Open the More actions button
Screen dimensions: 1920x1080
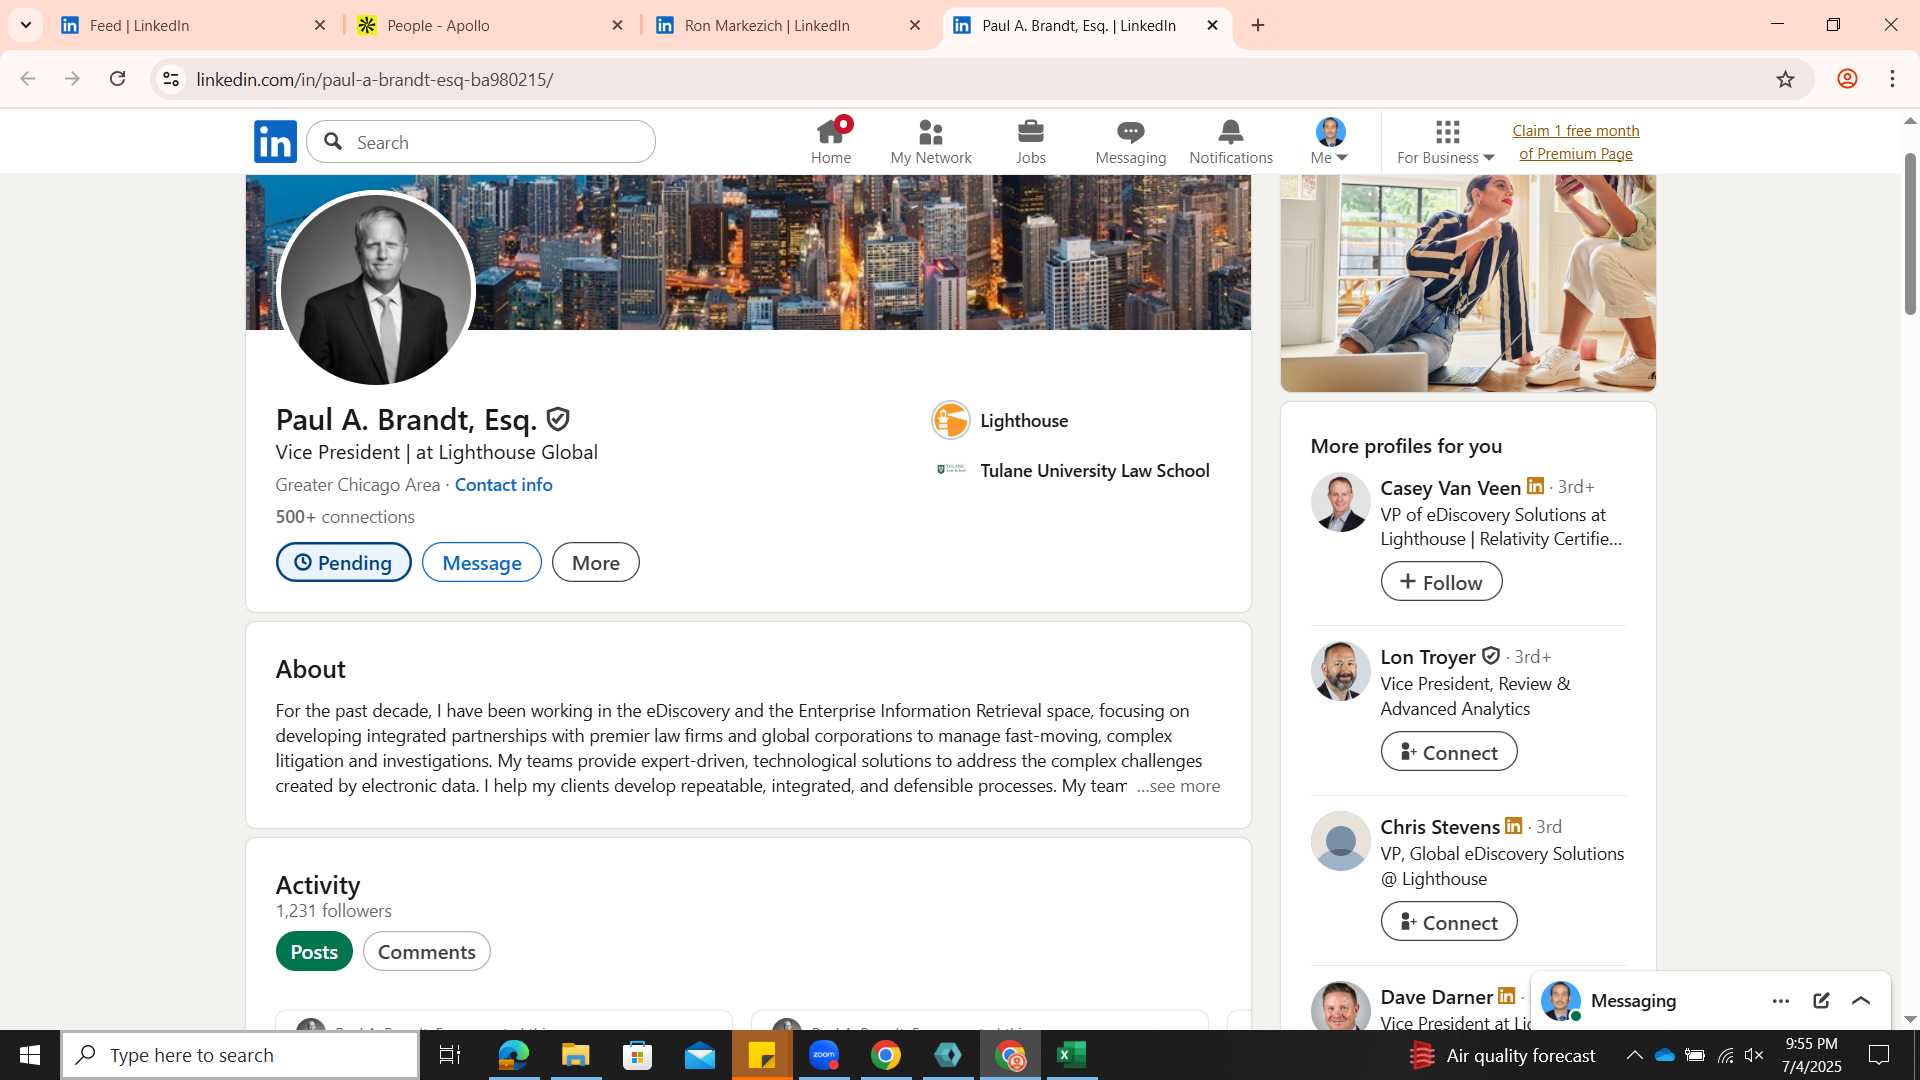tap(596, 563)
